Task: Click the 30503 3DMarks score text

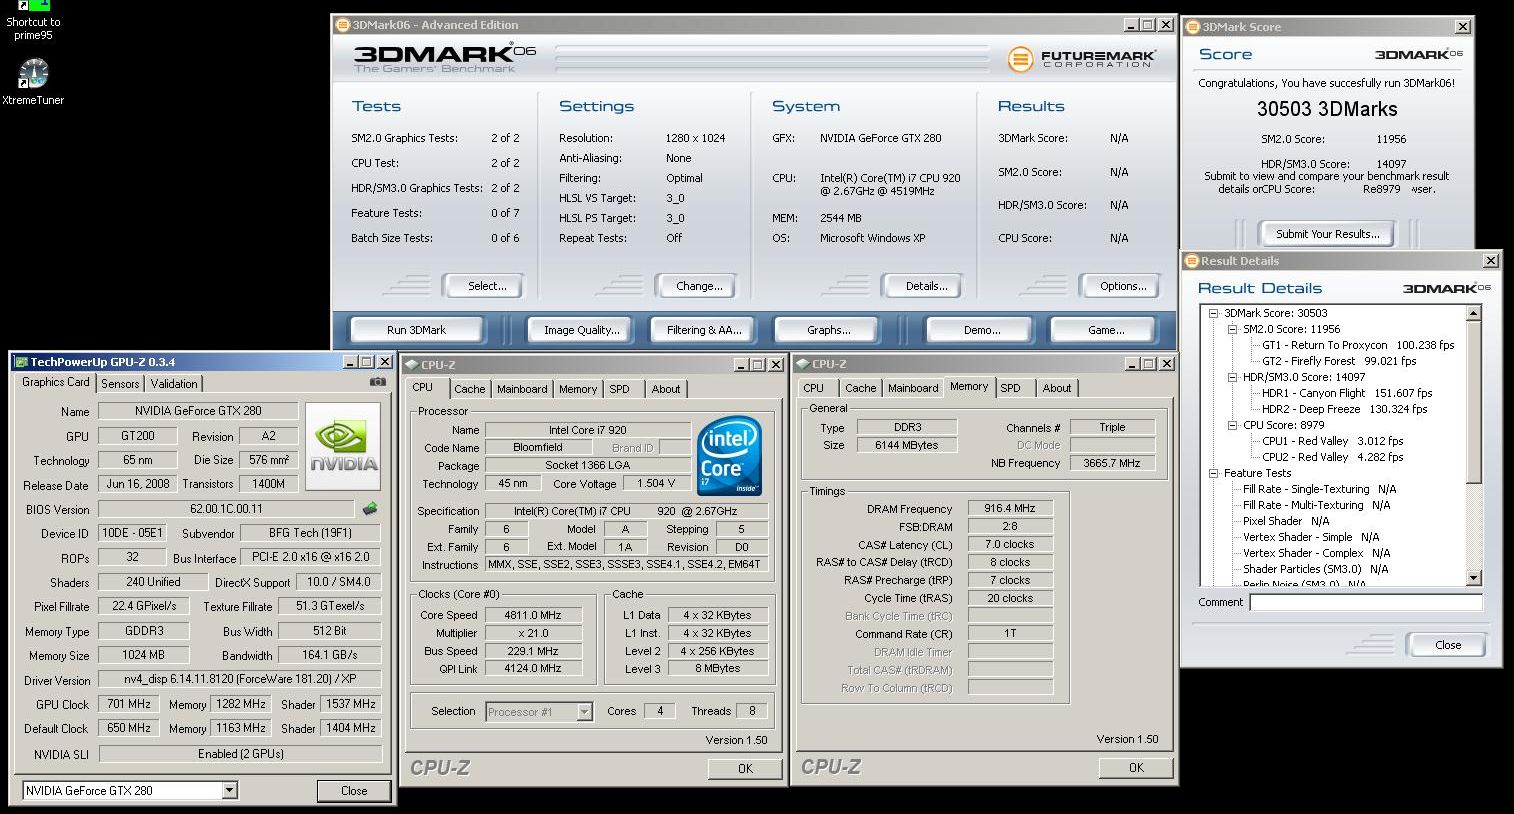Action: (1327, 109)
